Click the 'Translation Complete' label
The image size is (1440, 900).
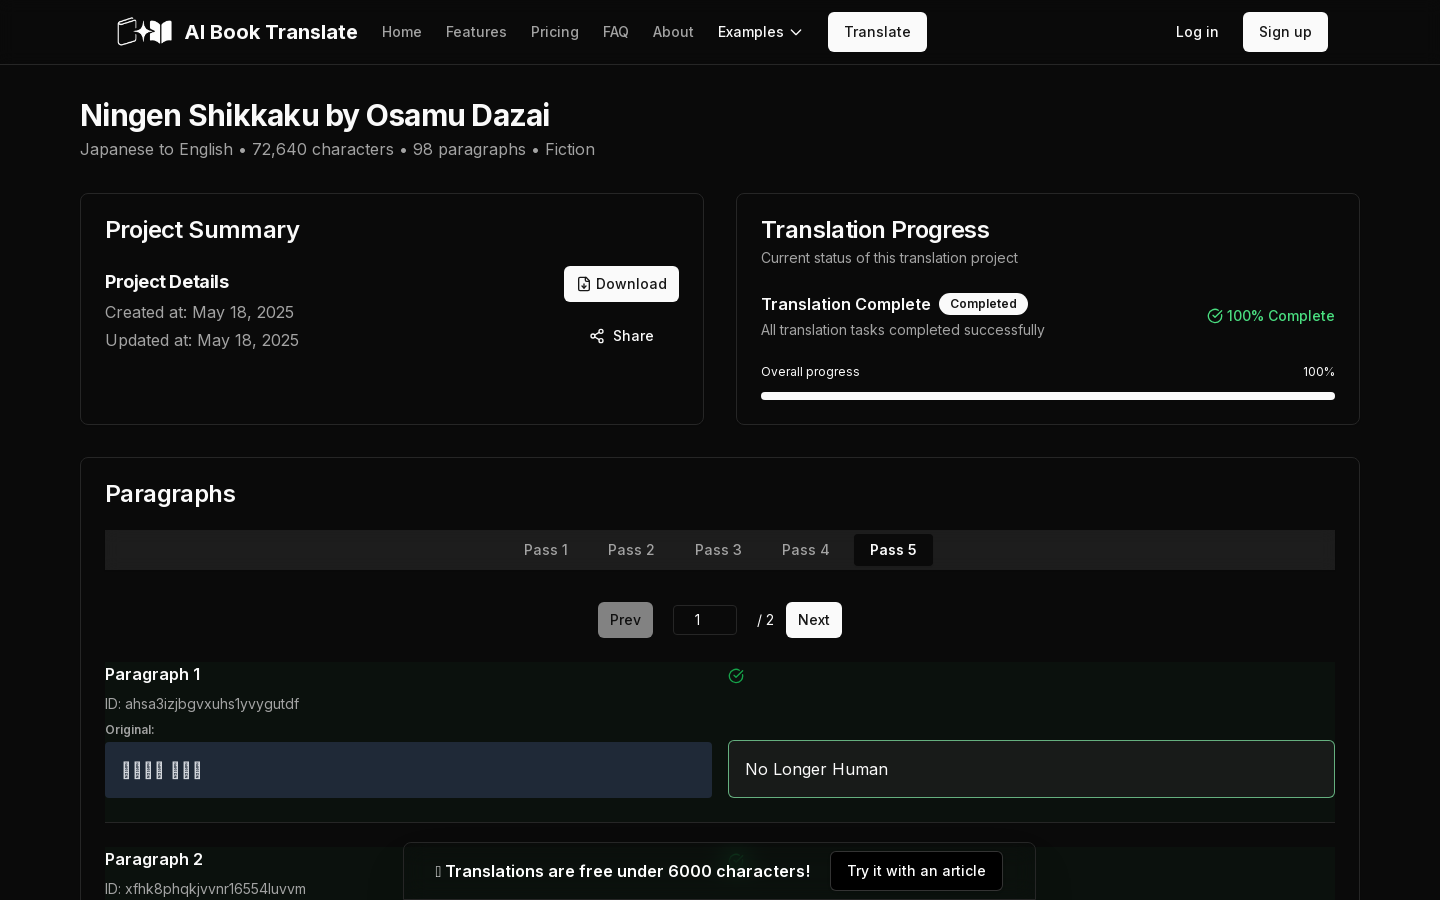[x=846, y=304]
